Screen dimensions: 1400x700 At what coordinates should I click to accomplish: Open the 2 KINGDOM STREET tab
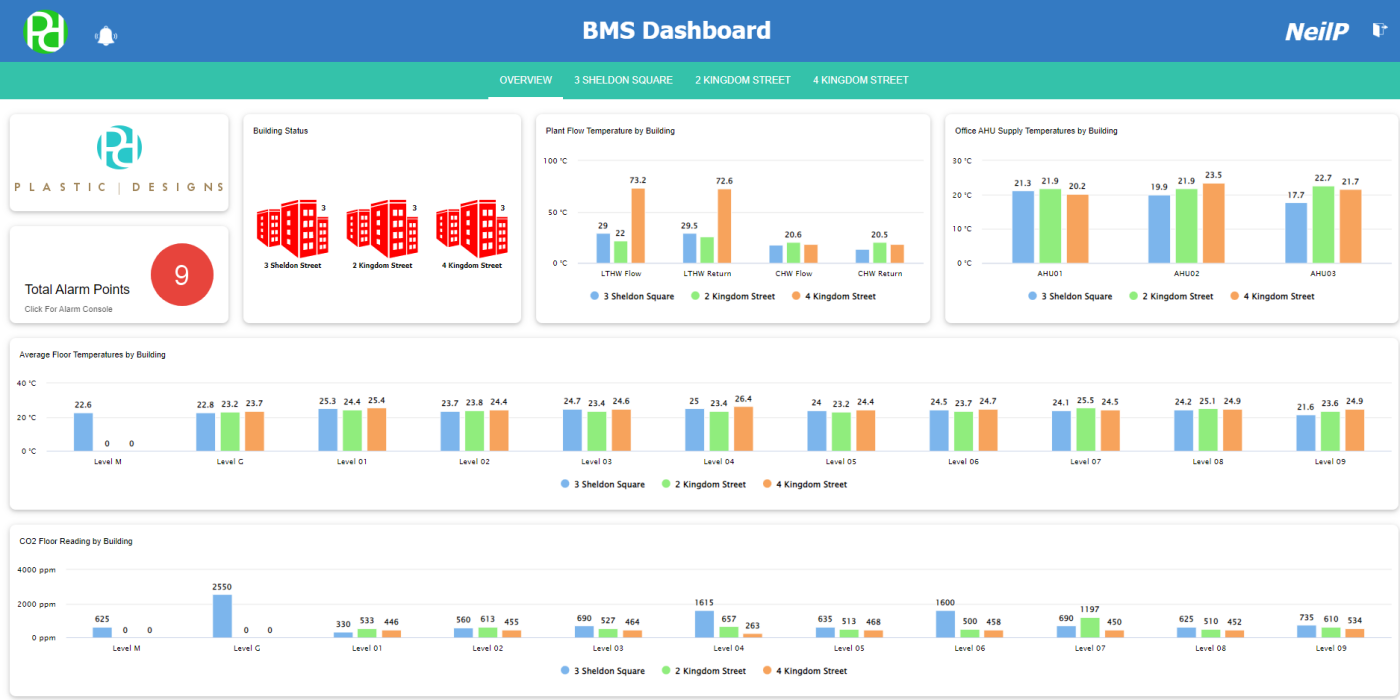pos(743,80)
